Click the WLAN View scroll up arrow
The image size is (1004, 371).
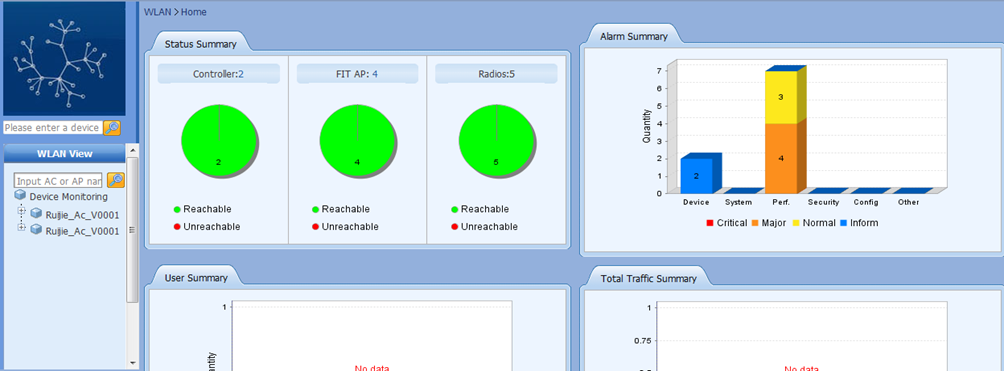point(133,150)
